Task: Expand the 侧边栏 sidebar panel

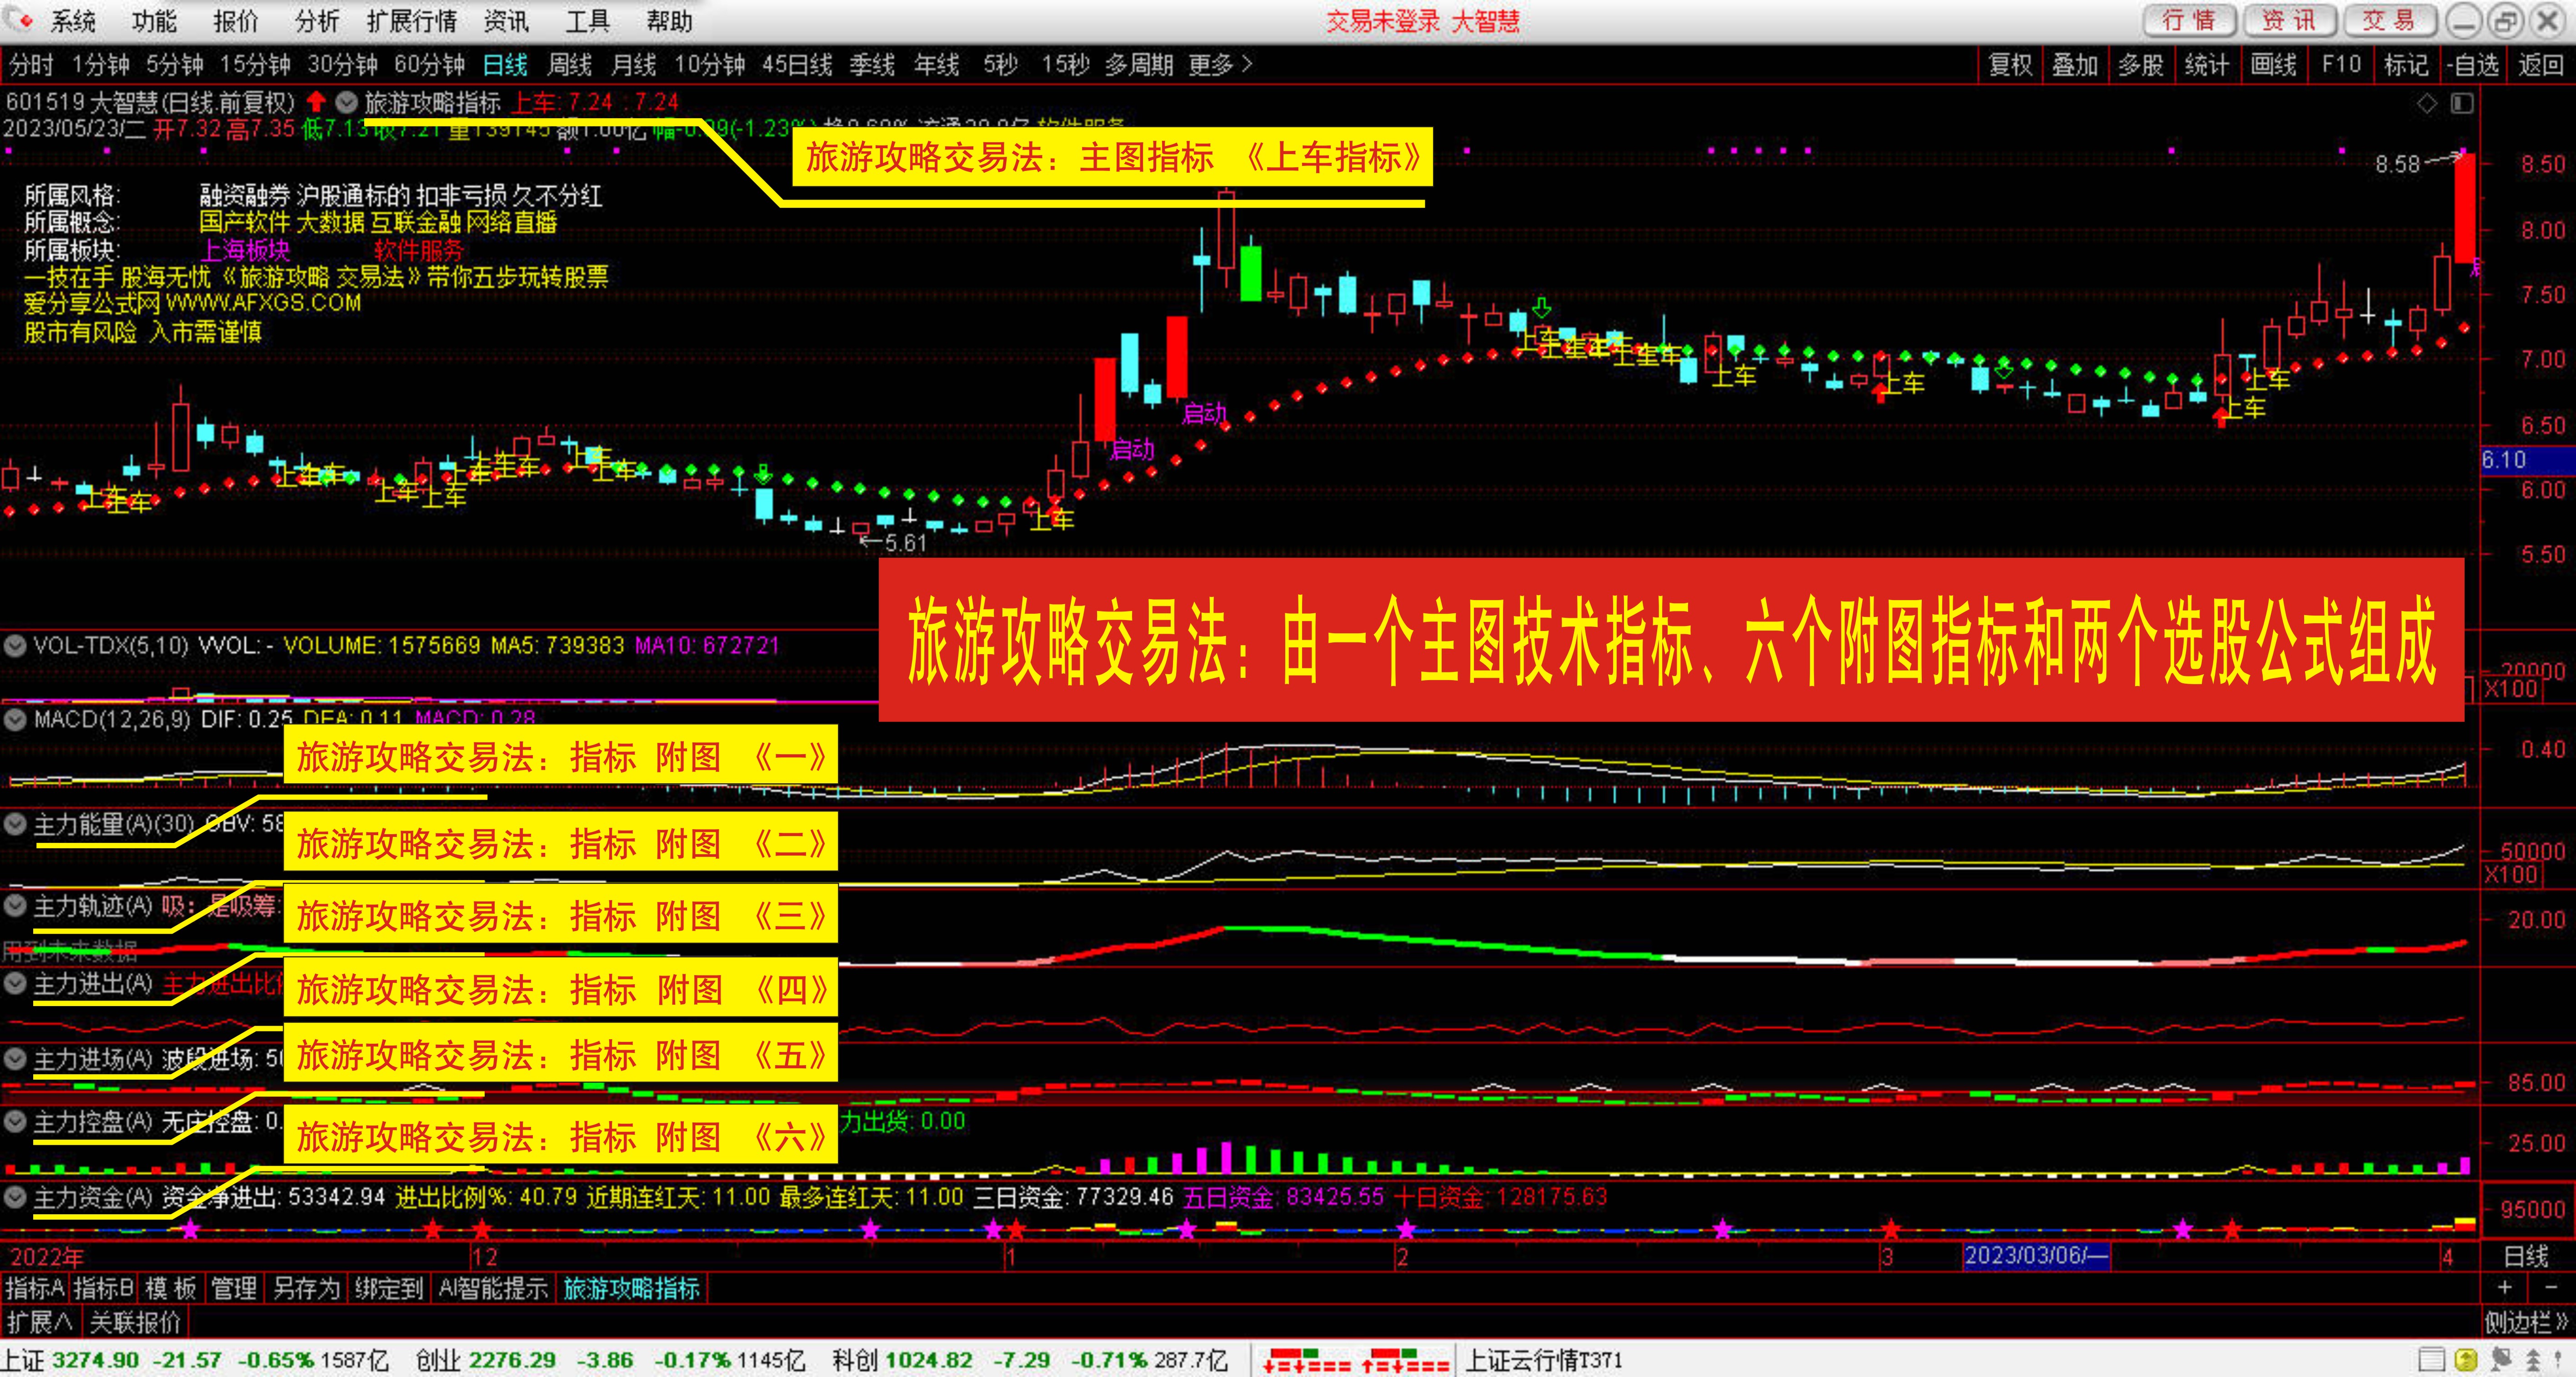Action: click(x=2526, y=1322)
